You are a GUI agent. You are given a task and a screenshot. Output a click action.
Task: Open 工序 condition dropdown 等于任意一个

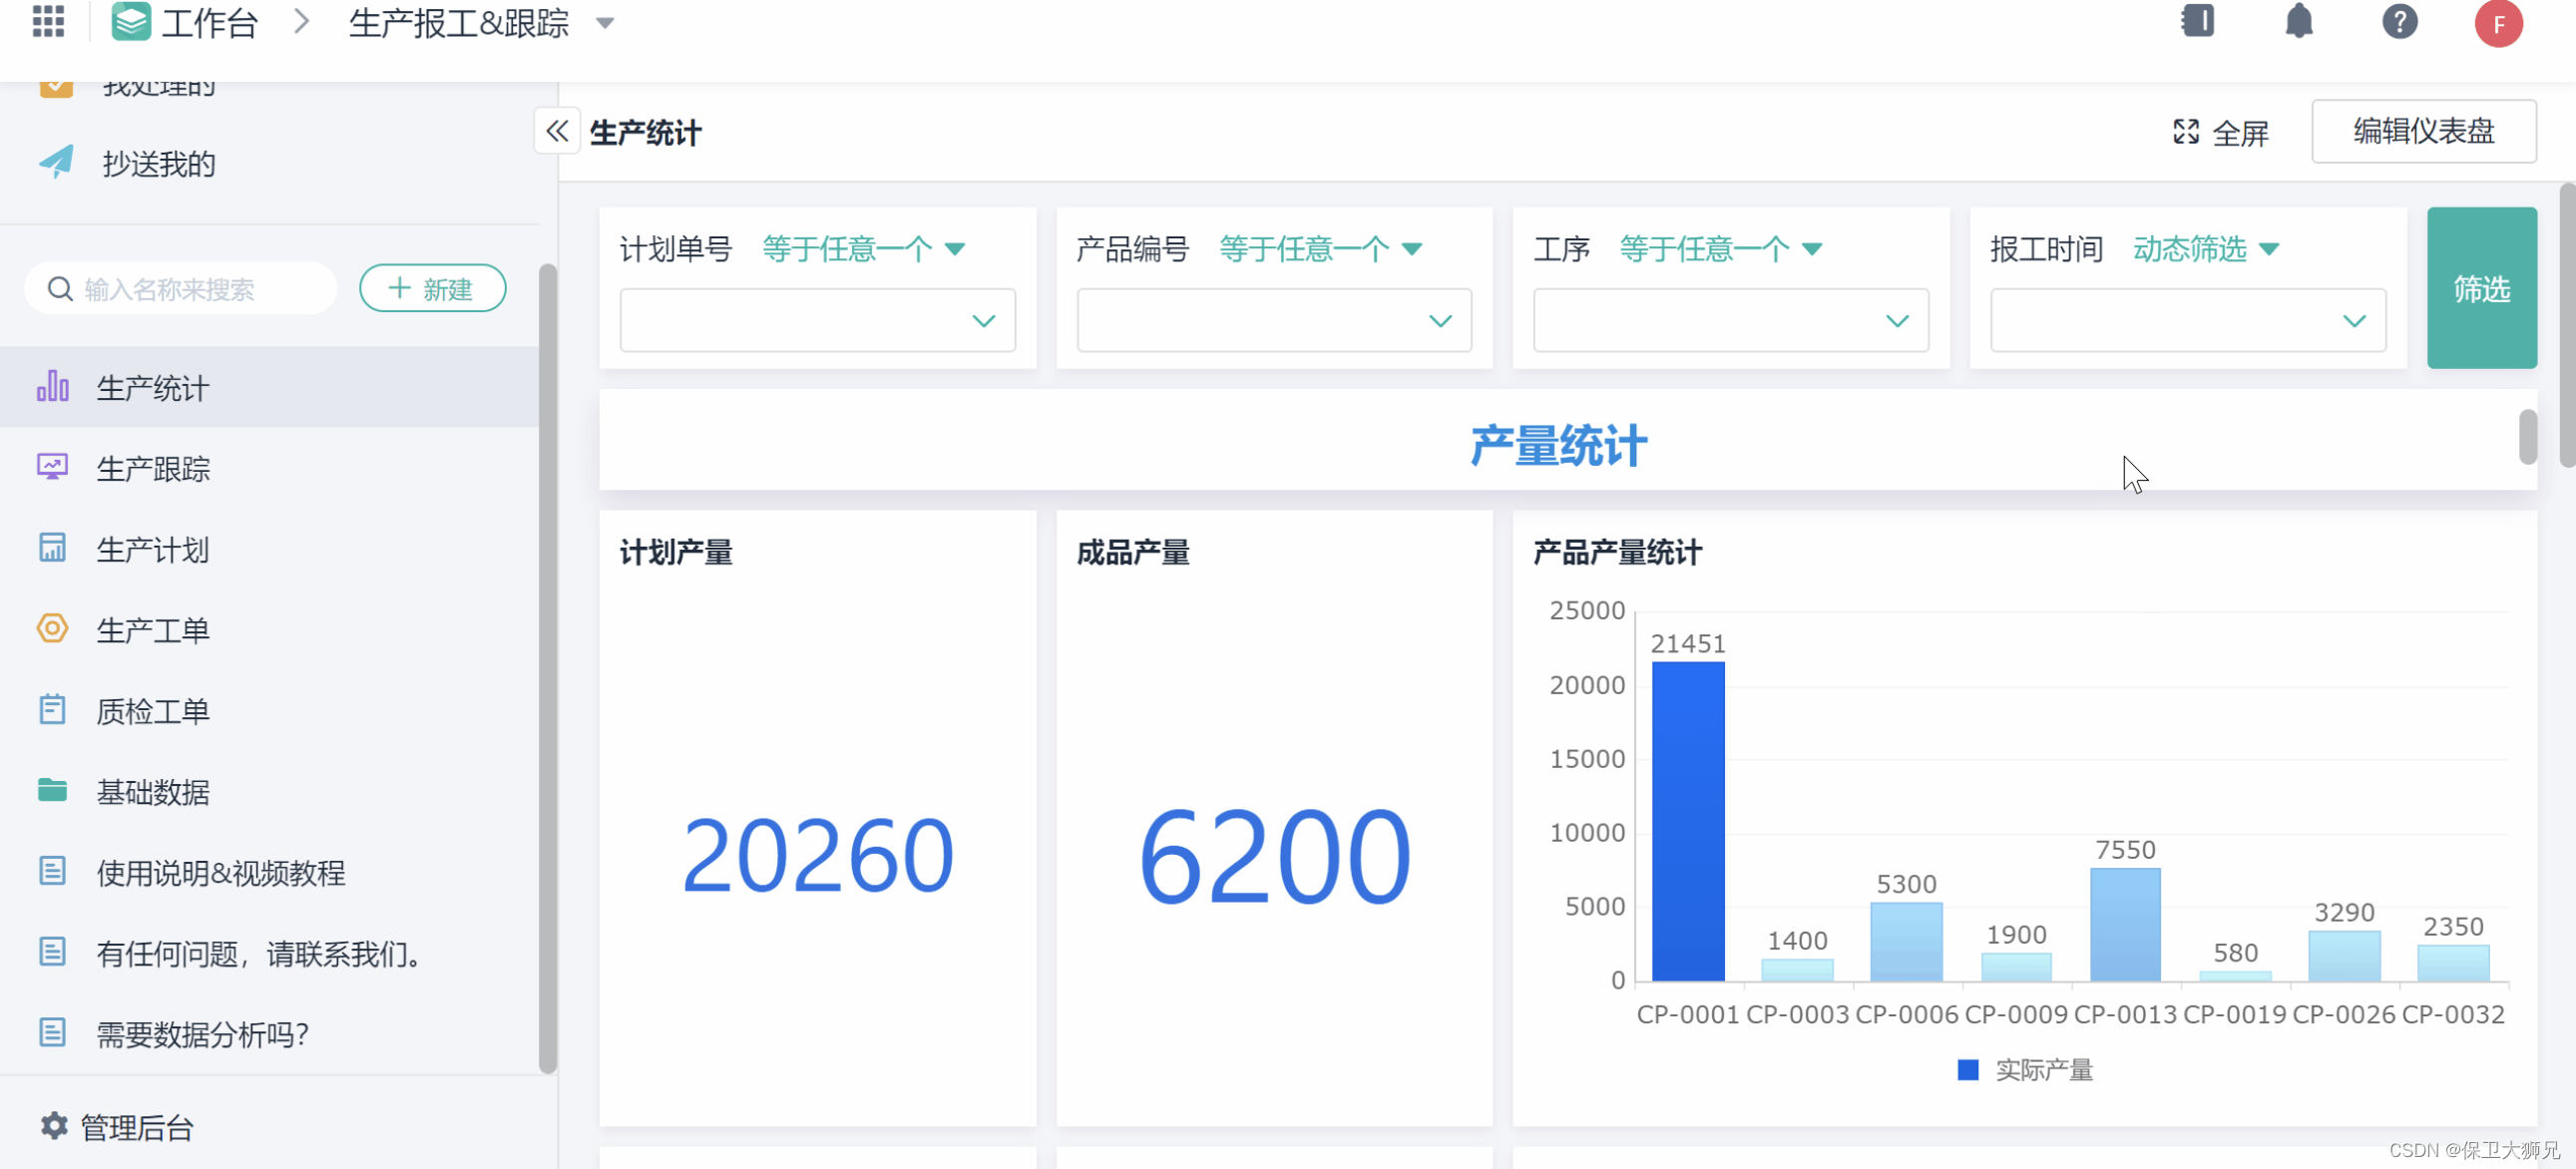[x=1721, y=248]
